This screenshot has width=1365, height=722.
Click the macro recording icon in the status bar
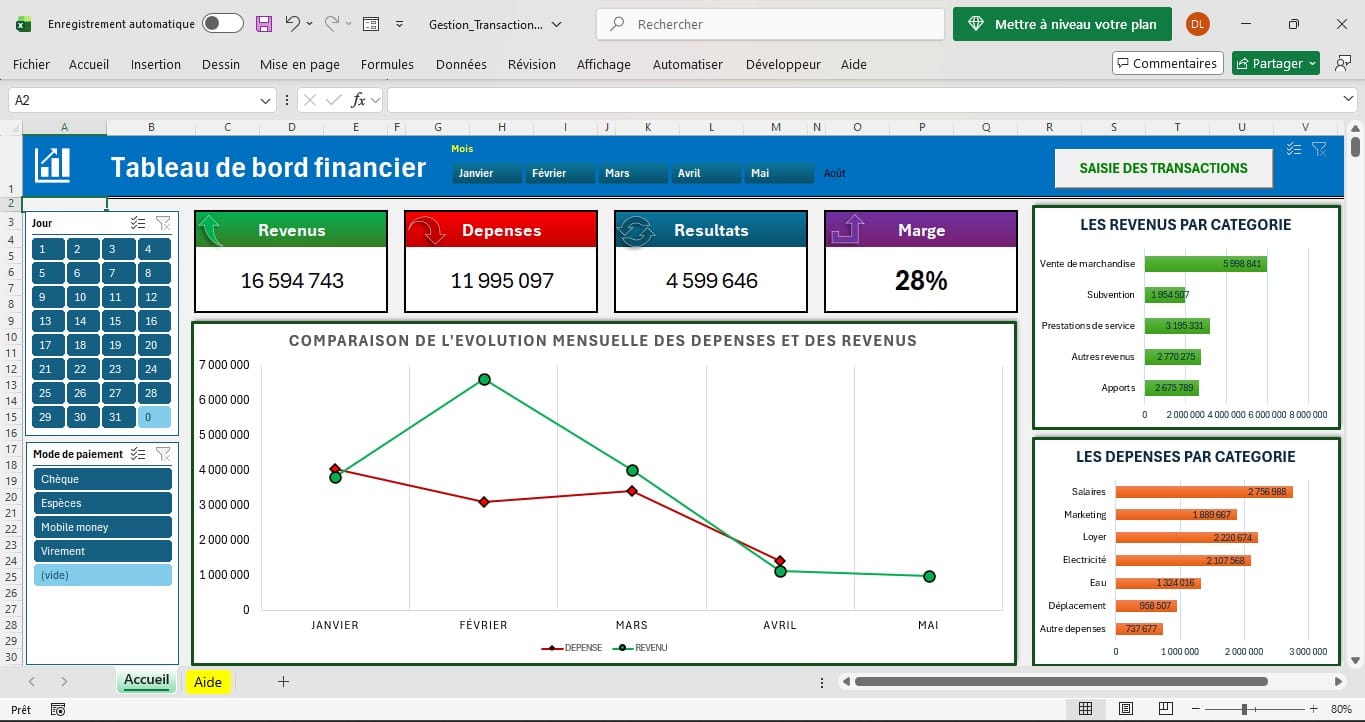tap(58, 710)
